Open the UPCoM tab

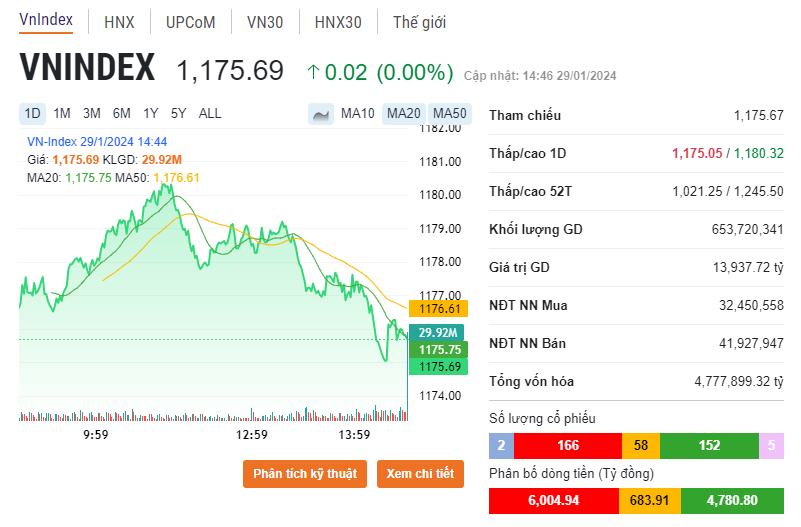pyautogui.click(x=190, y=21)
